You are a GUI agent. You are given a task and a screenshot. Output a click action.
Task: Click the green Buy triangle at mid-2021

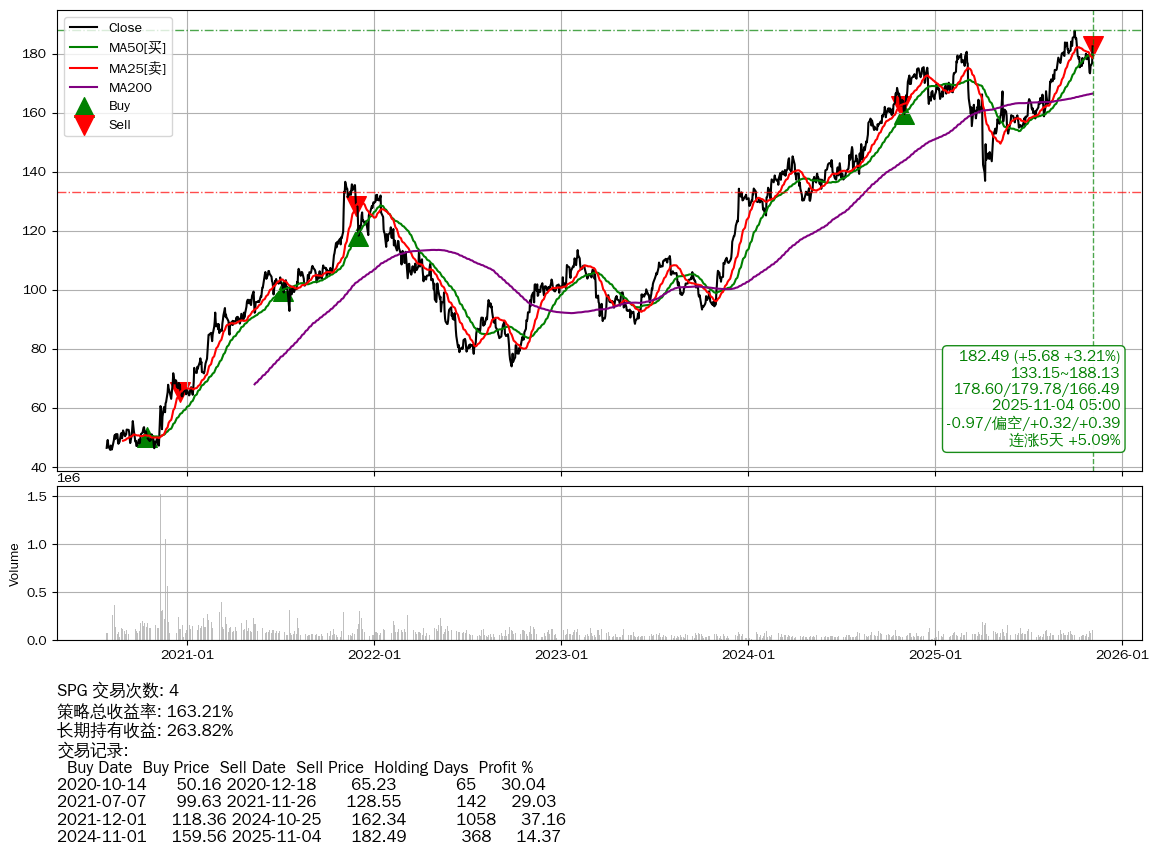pos(283,291)
